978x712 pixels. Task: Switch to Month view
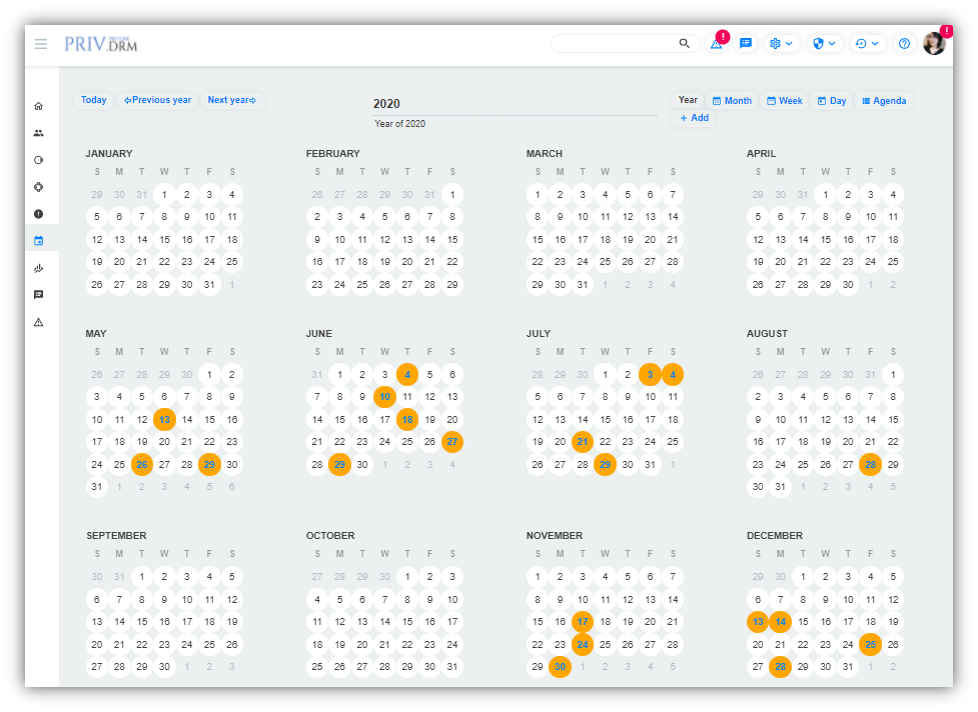point(732,101)
